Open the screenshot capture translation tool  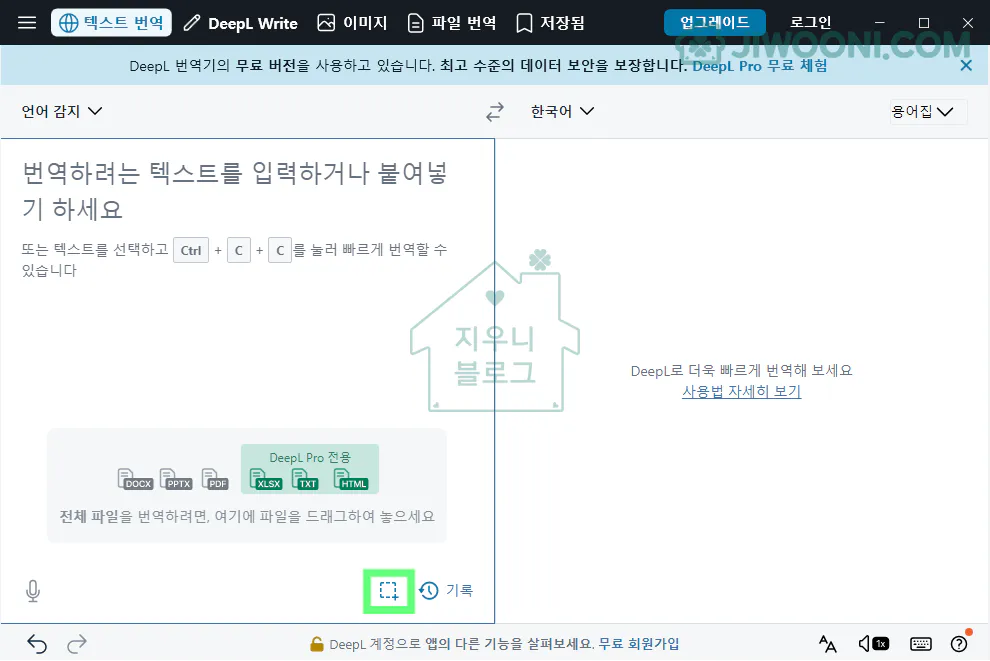click(389, 591)
